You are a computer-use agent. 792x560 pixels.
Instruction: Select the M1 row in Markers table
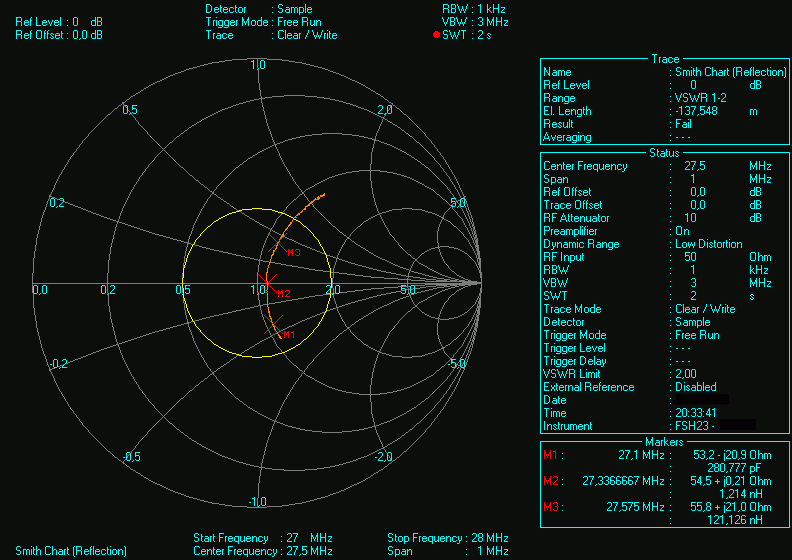(664, 462)
